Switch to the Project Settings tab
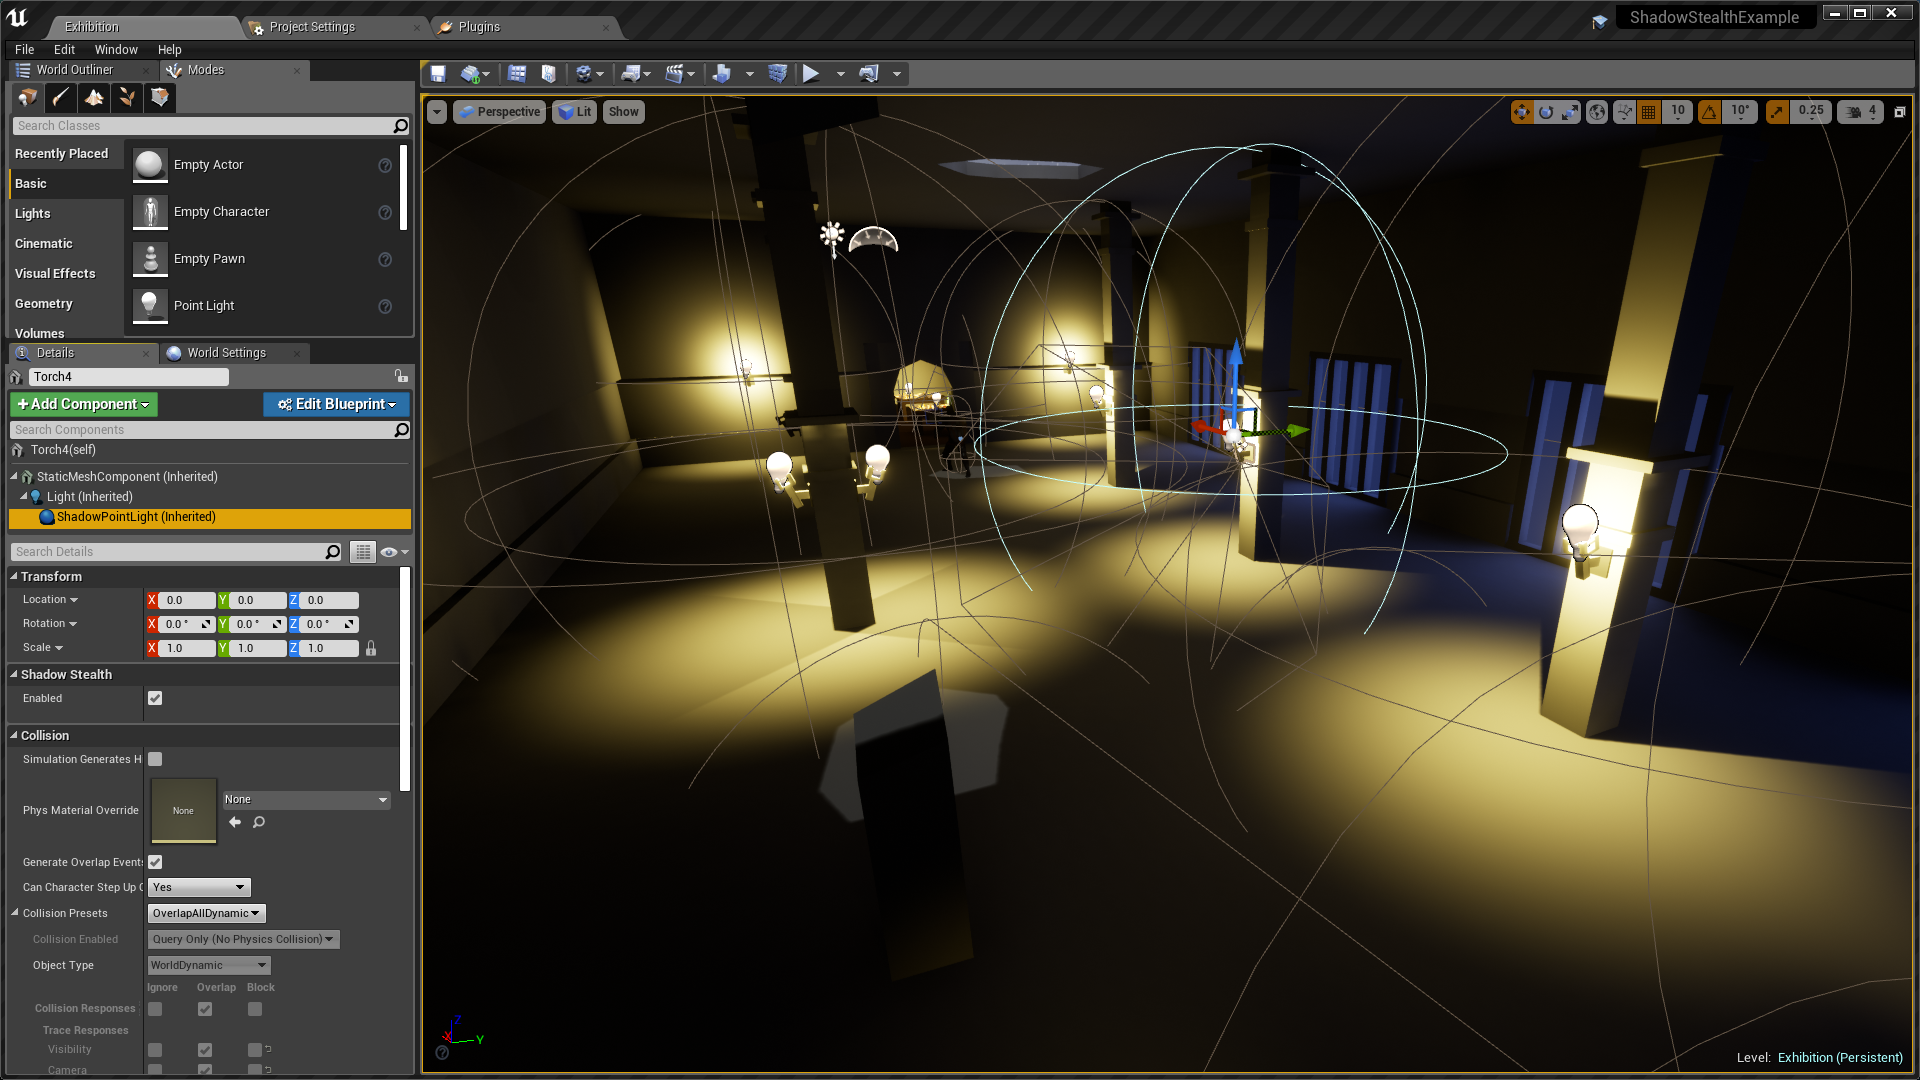1920x1080 pixels. pyautogui.click(x=313, y=27)
